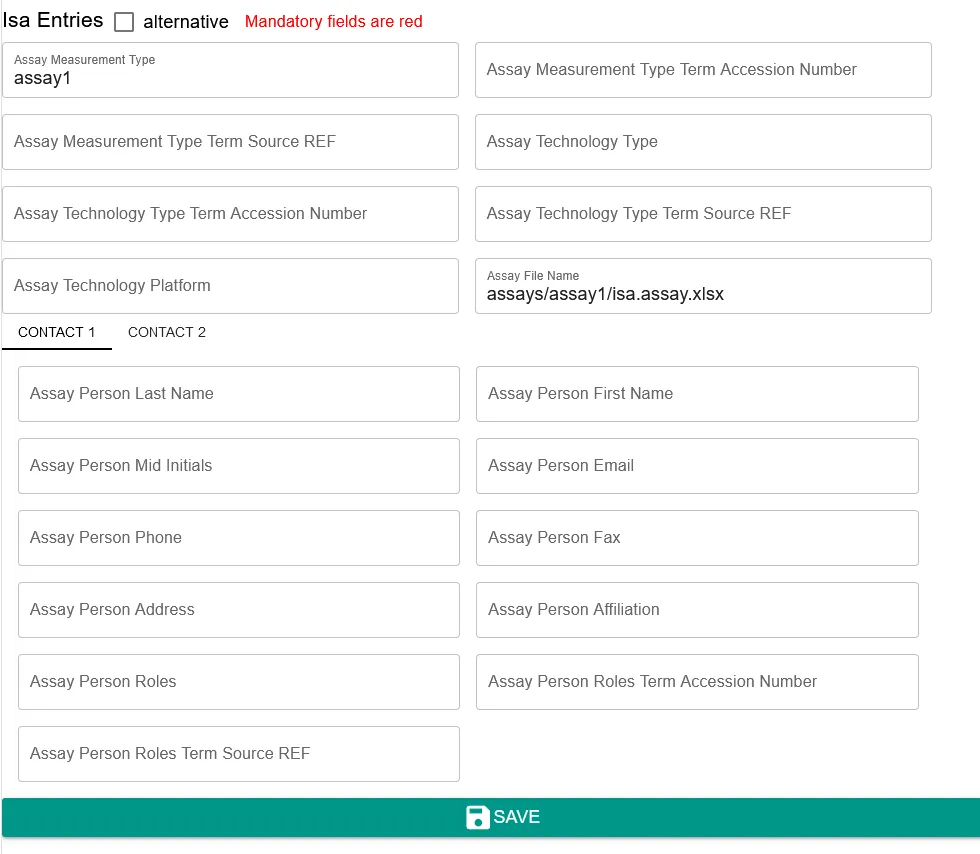
Task: Select the Assay Person Email field
Action: [696, 466]
